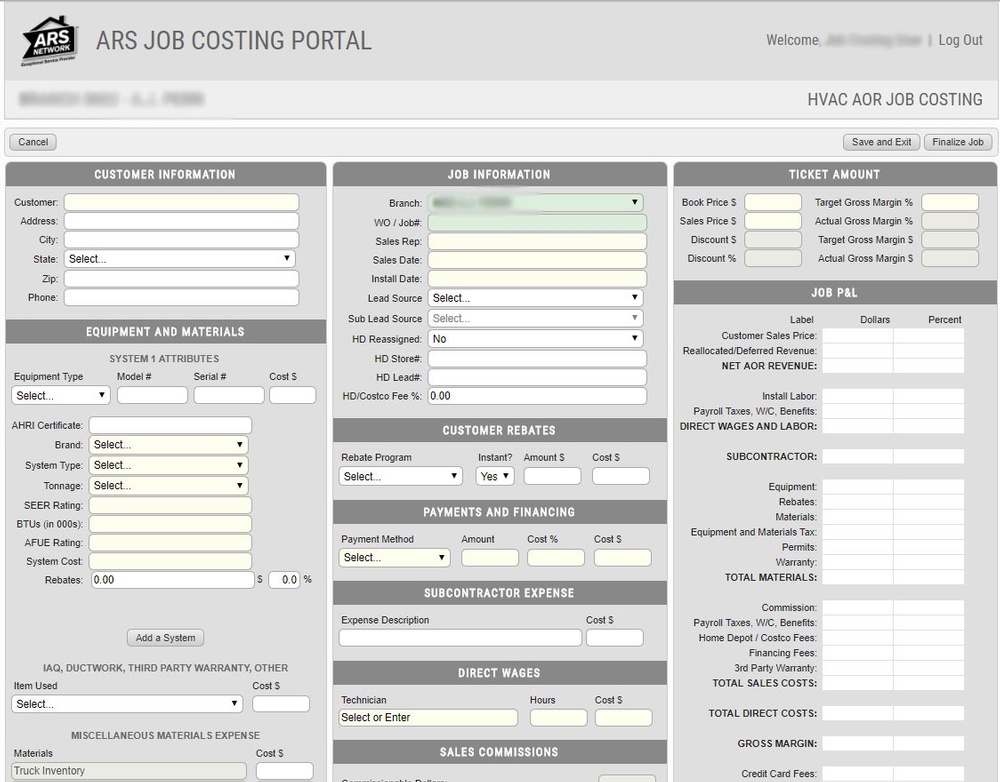Image resolution: width=1000 pixels, height=782 pixels.
Task: Expand the System Type dropdown
Action: (x=168, y=465)
